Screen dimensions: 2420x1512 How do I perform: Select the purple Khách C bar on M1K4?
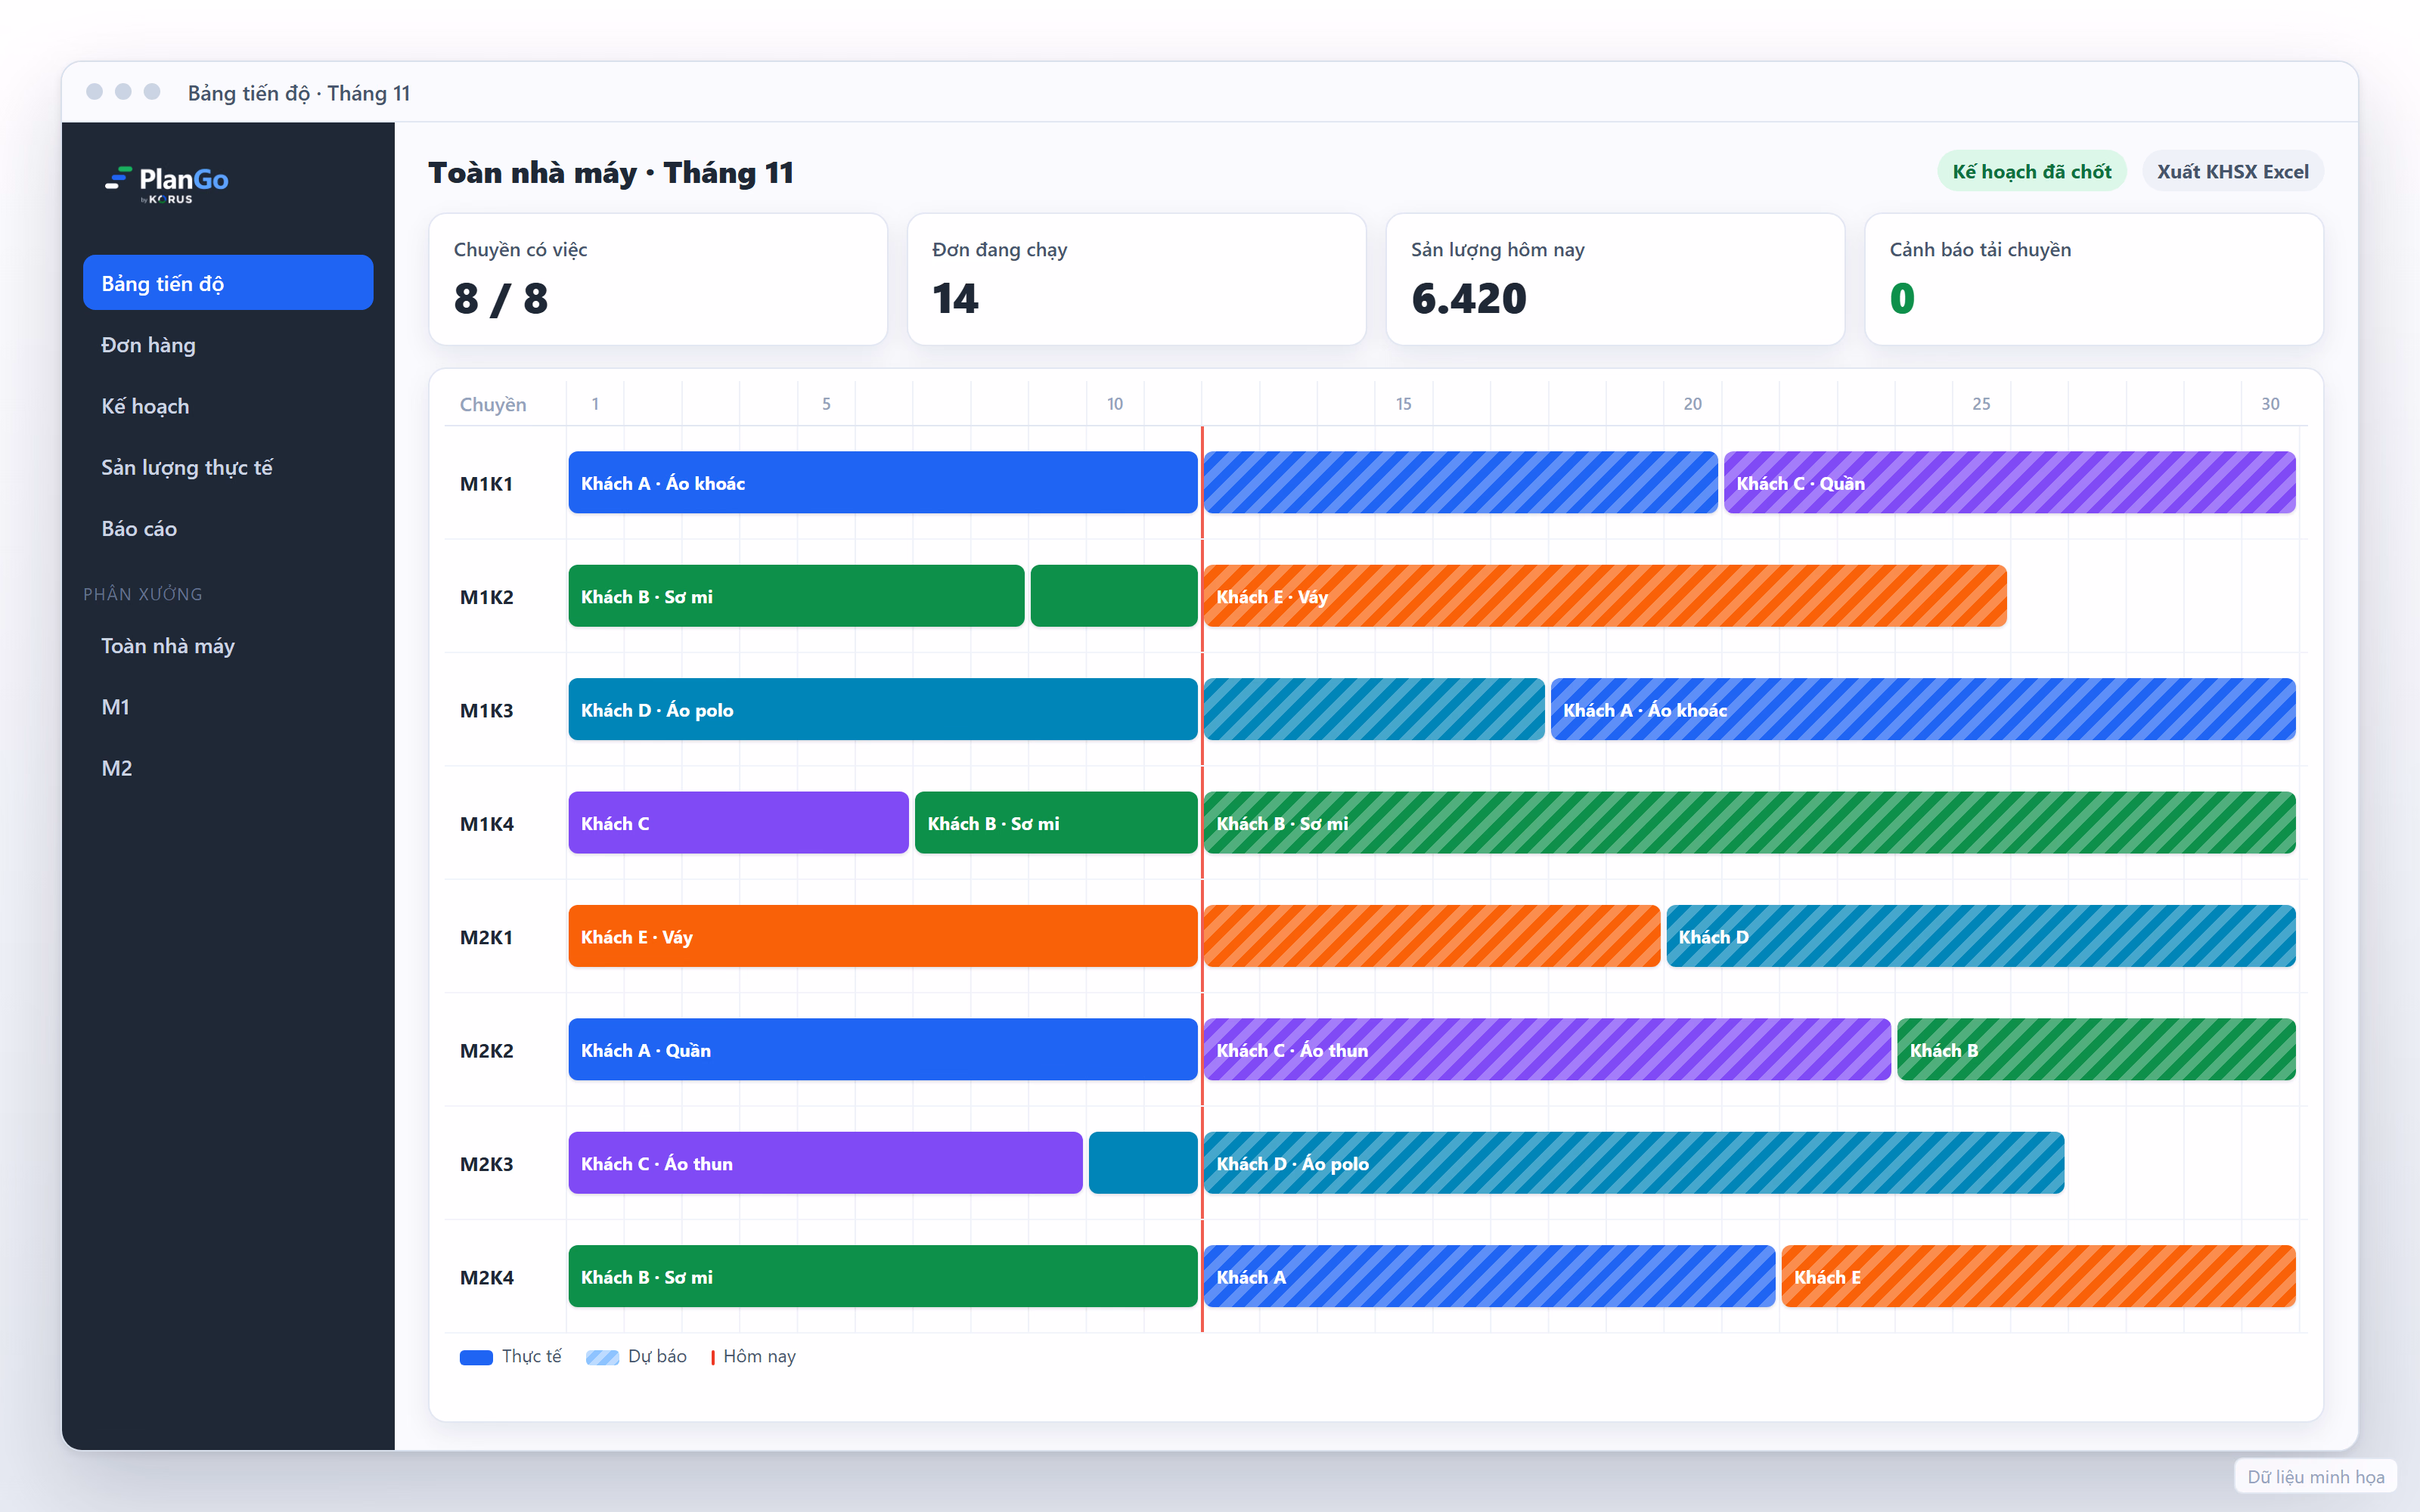coord(738,823)
